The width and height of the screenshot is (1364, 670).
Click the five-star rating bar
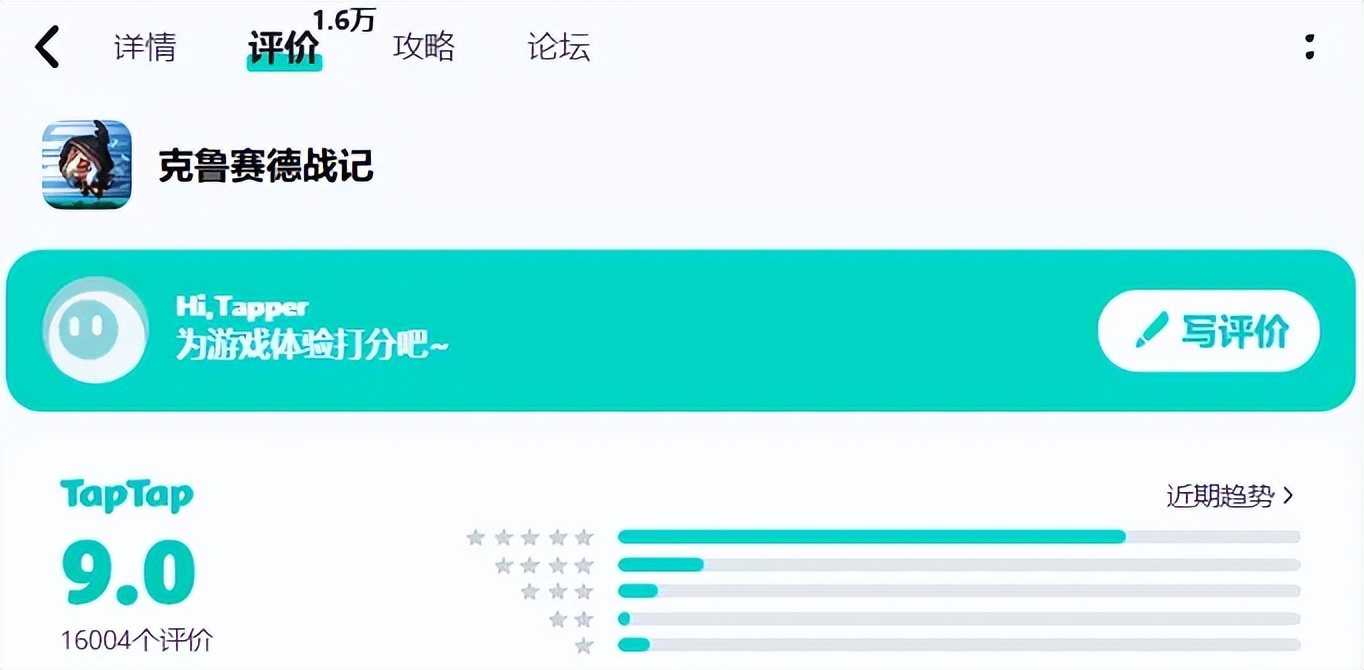point(958,537)
